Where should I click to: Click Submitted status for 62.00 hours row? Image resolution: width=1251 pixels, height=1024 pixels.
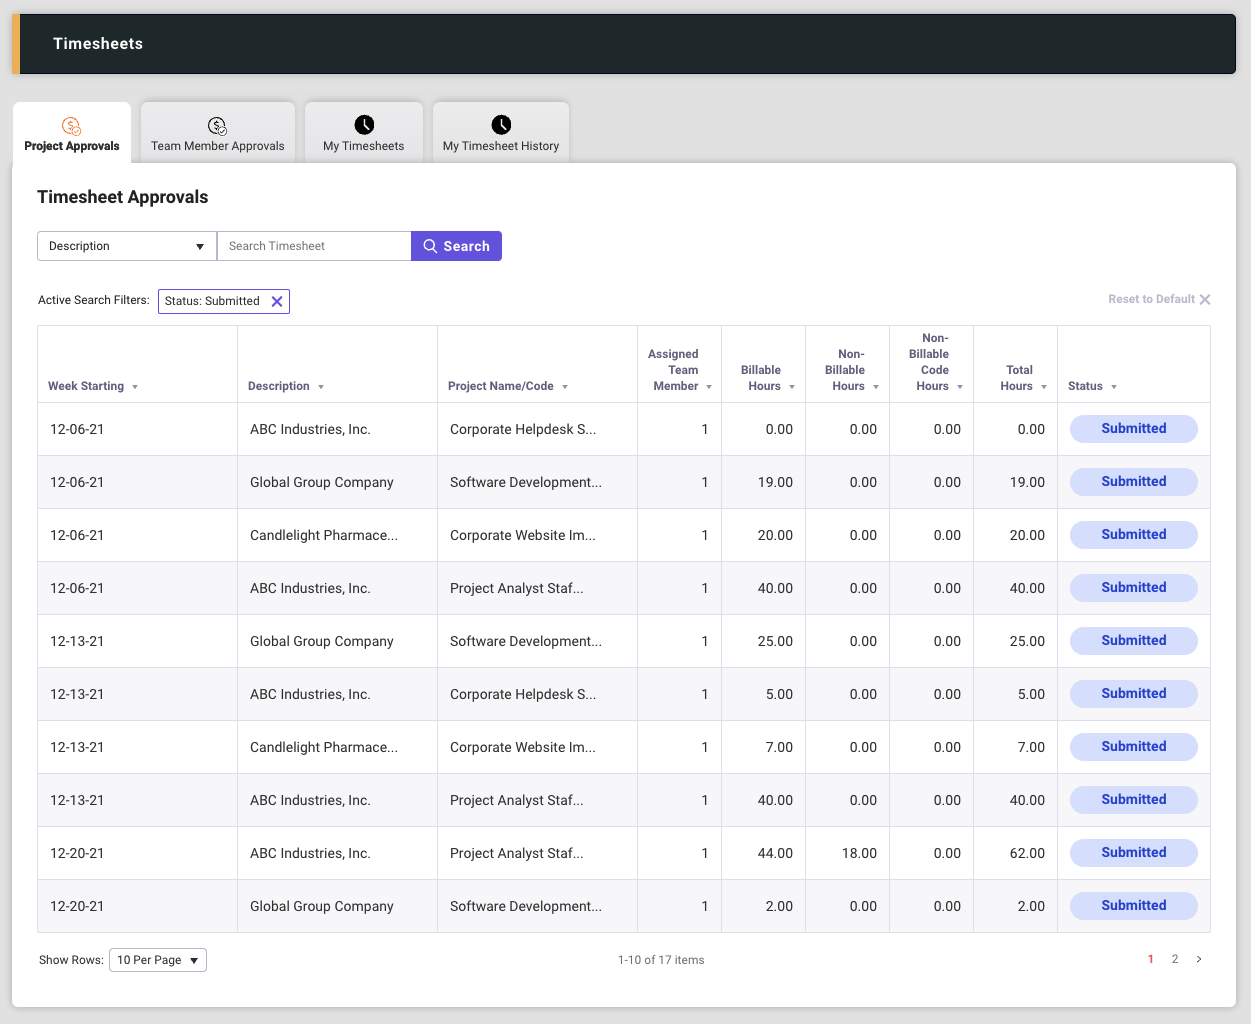tap(1133, 853)
